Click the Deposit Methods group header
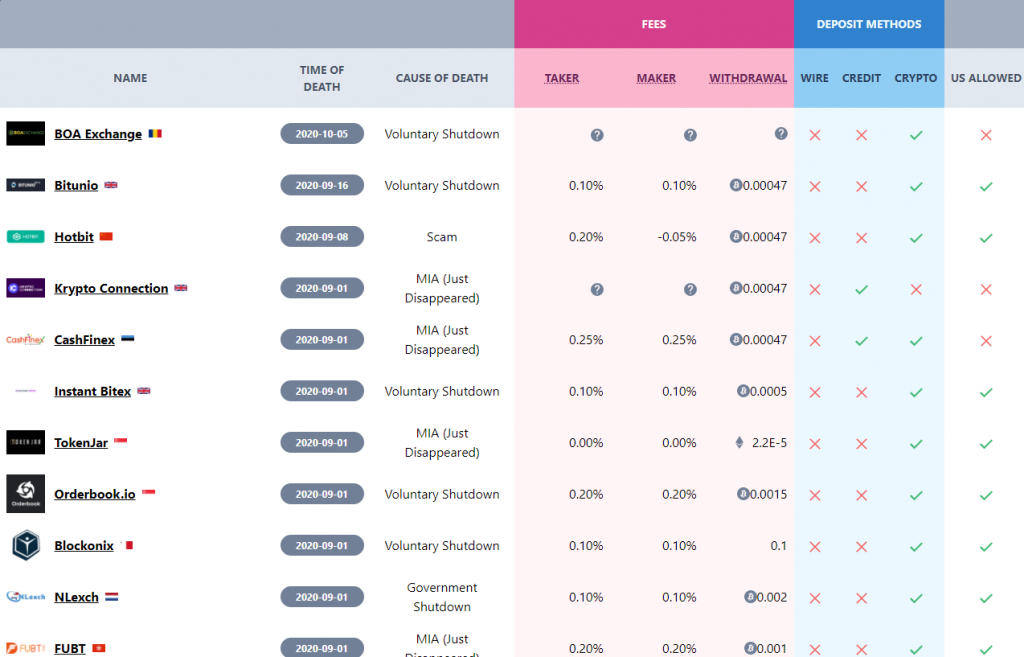Screen dimensions: 1024x657 pos(869,24)
